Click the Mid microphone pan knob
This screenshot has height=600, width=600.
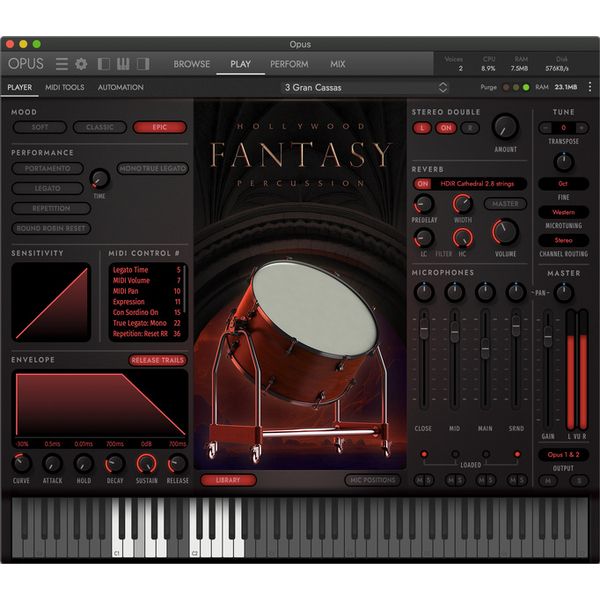[454, 292]
